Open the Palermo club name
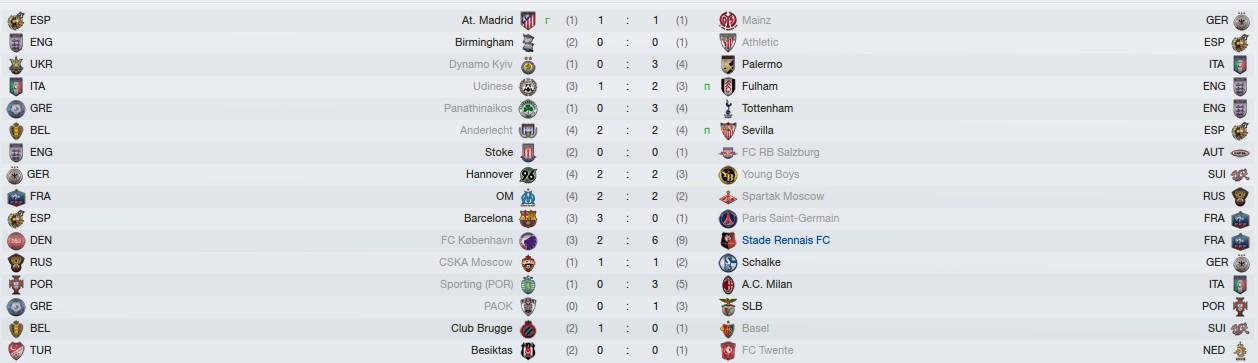The image size is (1258, 363). click(x=762, y=64)
